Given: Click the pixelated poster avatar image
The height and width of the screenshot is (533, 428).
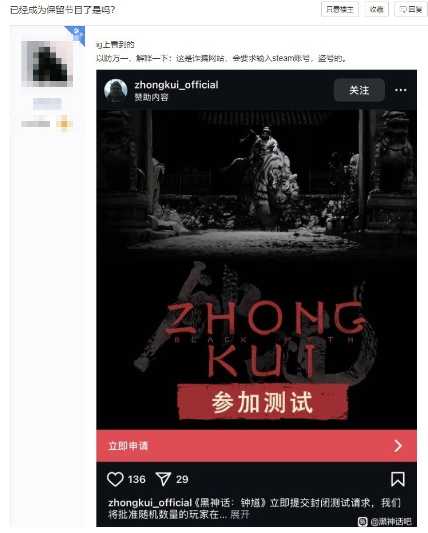Looking at the screenshot, I should pyautogui.click(x=47, y=64).
